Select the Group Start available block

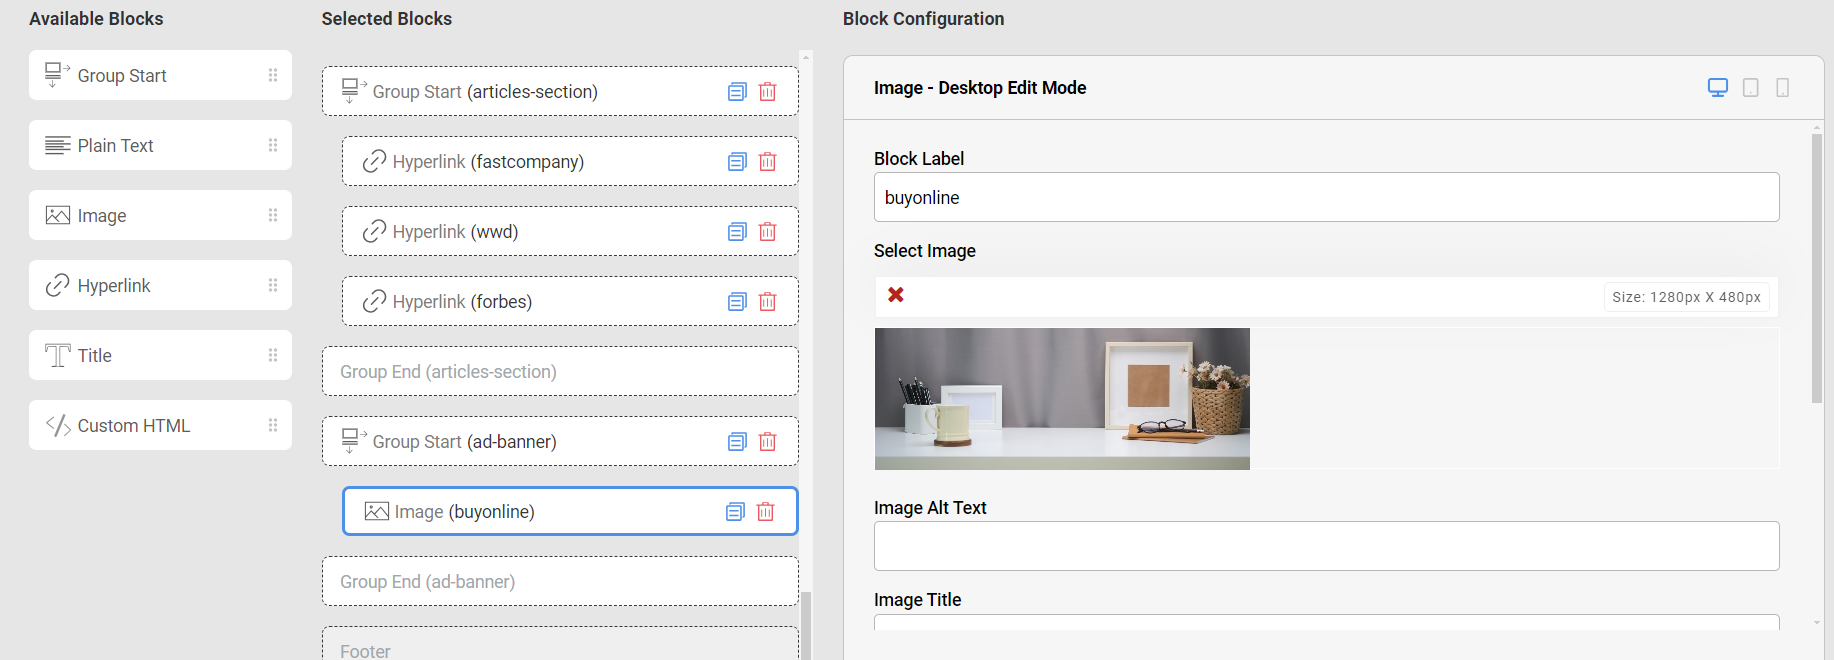click(x=122, y=76)
